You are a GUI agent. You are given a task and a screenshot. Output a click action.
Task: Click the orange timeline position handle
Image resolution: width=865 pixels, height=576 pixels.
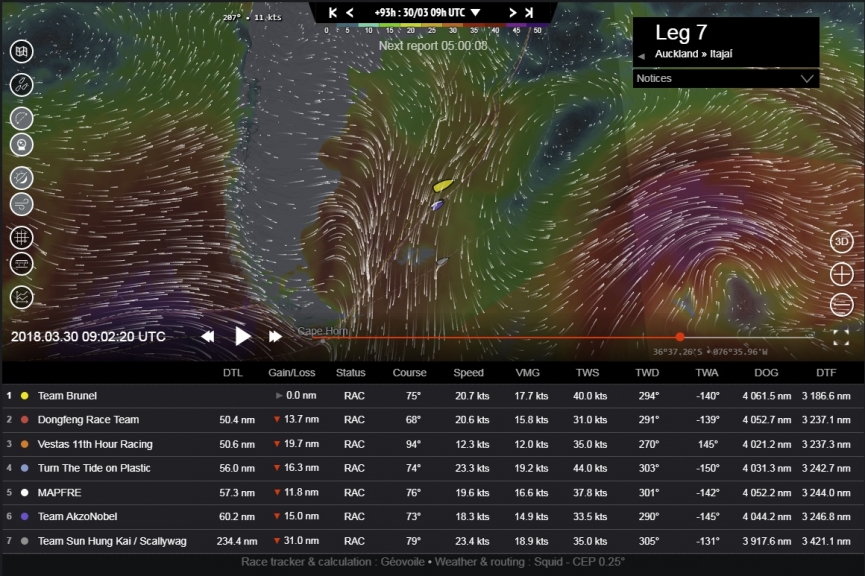(x=680, y=337)
